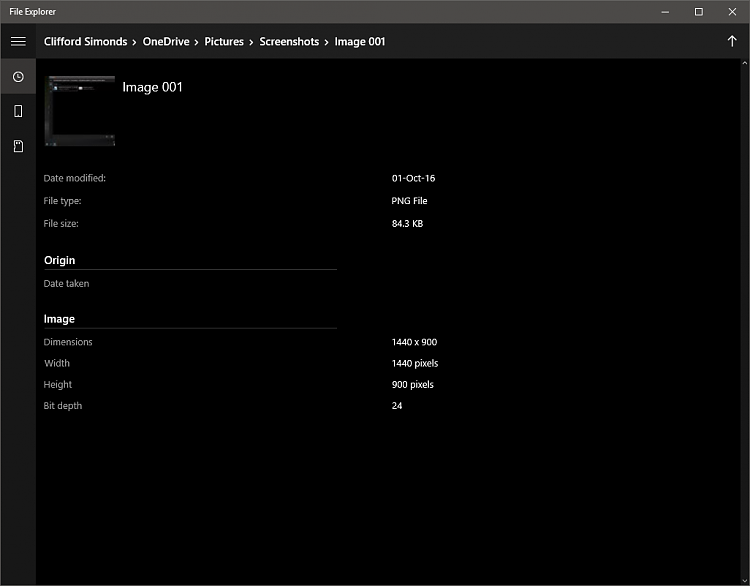Viewport: 750px width, 586px height.
Task: Close the File Explorer window
Action: tap(732, 11)
